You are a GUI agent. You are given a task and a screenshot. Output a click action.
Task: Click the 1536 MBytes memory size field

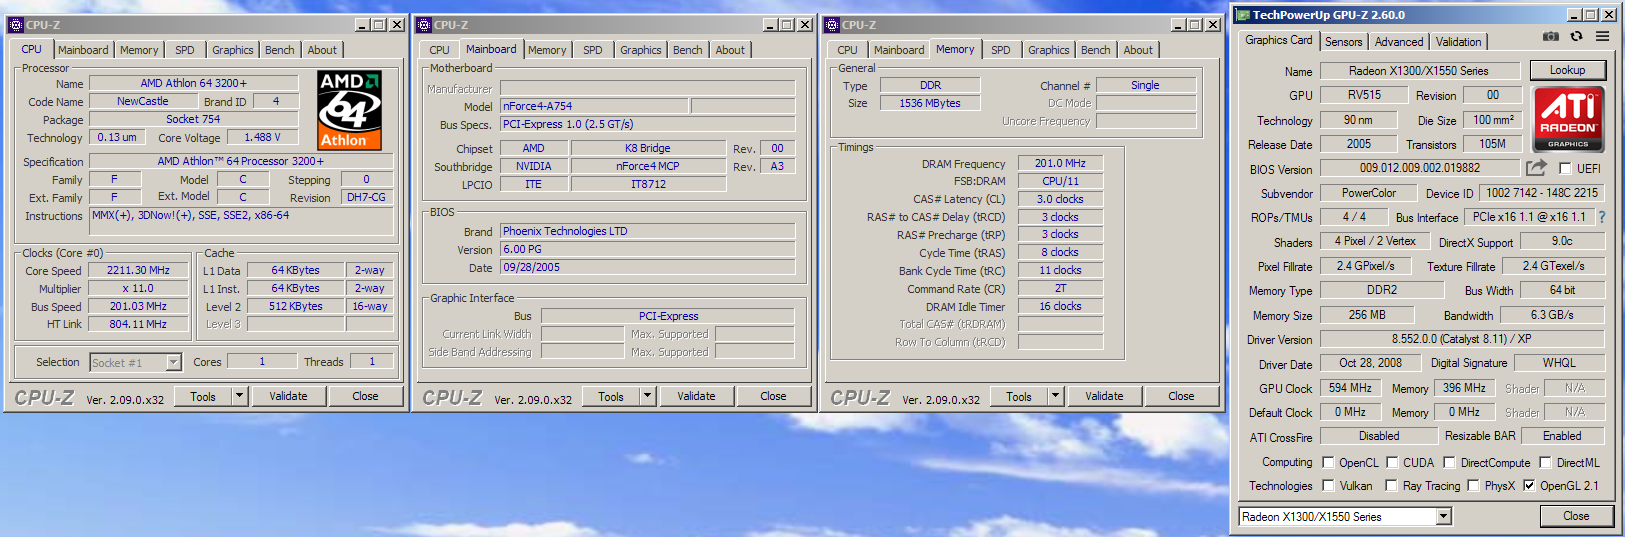pos(930,103)
